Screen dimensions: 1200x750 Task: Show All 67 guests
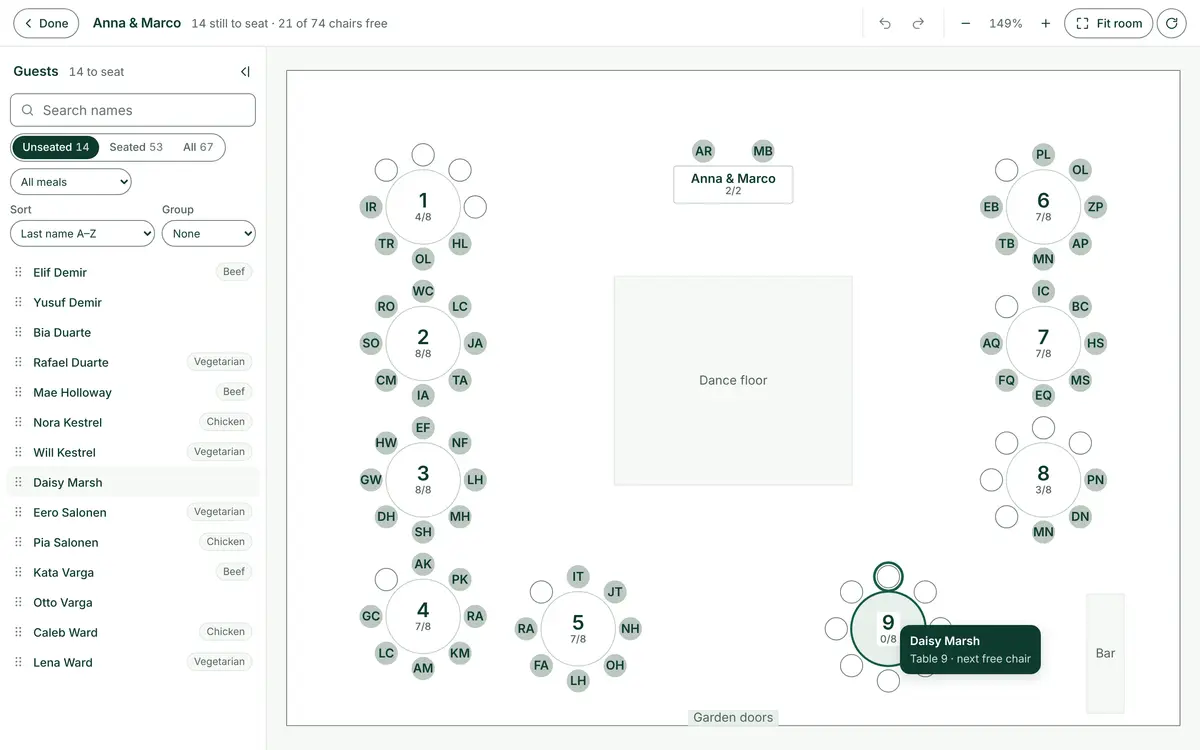(x=198, y=147)
